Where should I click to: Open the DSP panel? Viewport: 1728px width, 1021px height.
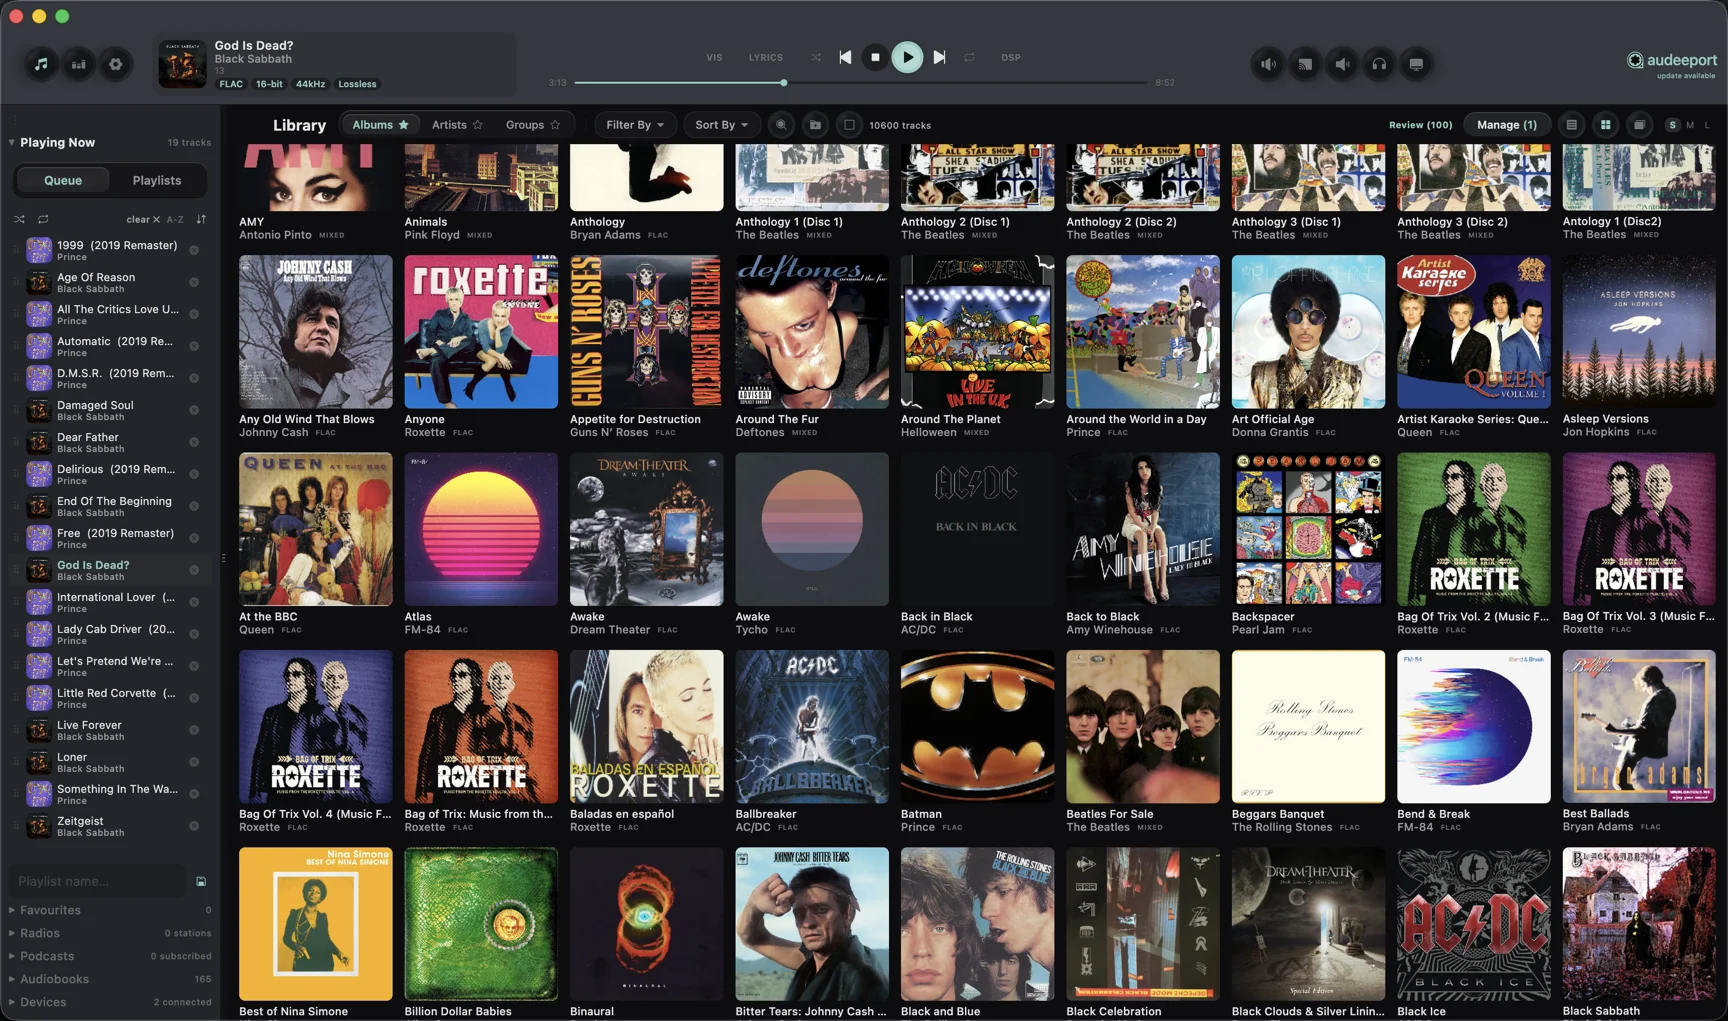click(x=1011, y=58)
